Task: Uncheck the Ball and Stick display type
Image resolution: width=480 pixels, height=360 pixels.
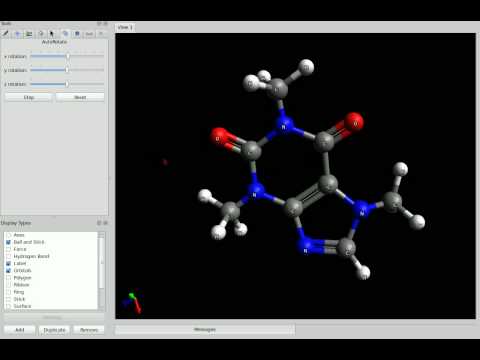Action: 8,242
